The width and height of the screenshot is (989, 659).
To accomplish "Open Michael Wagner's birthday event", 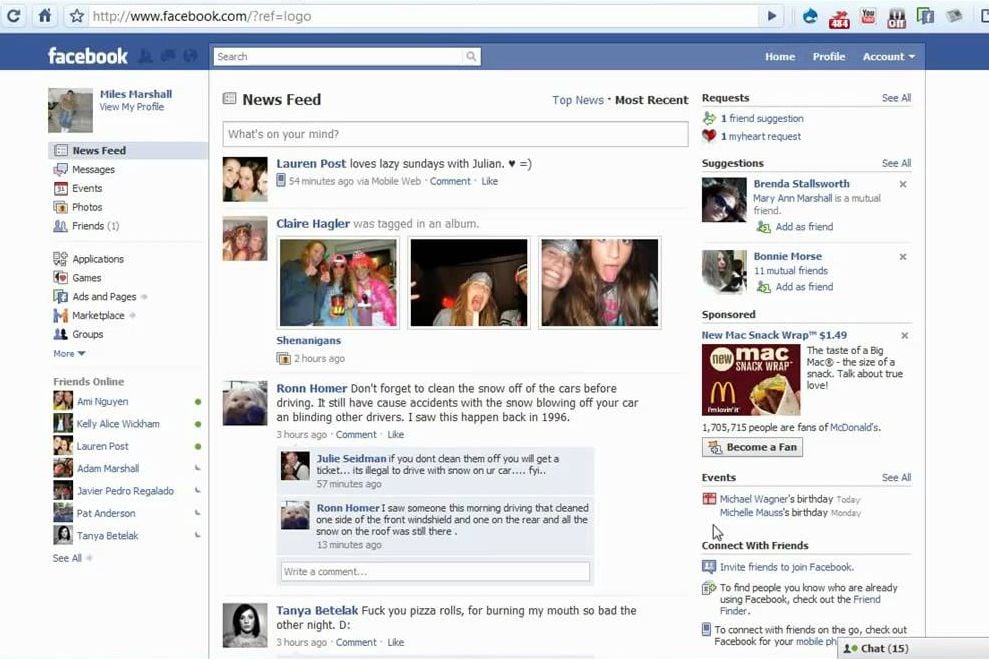I will click(776, 499).
